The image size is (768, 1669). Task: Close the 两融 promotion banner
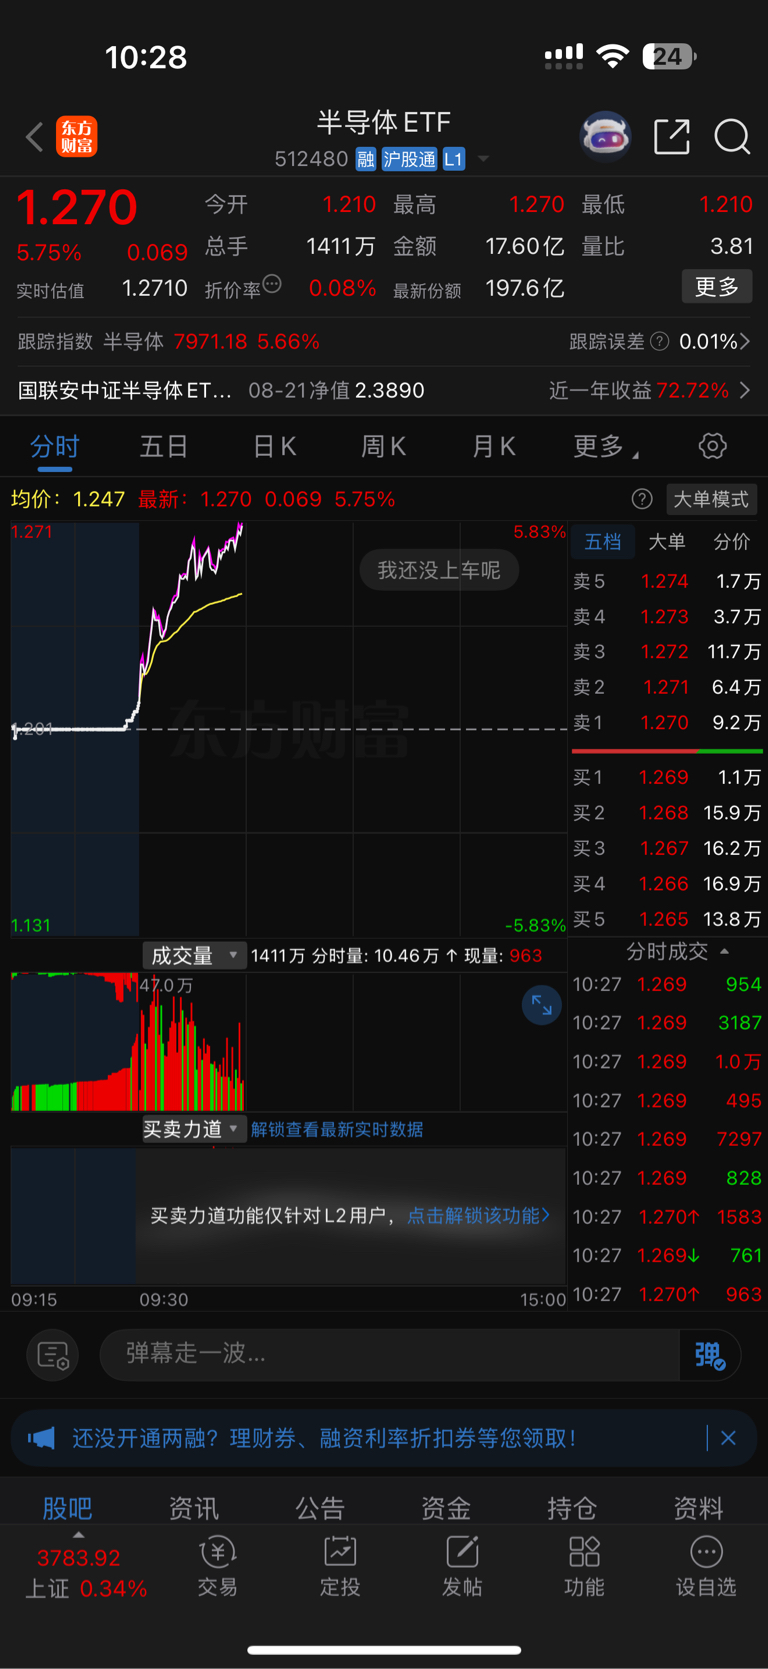pyautogui.click(x=728, y=1438)
